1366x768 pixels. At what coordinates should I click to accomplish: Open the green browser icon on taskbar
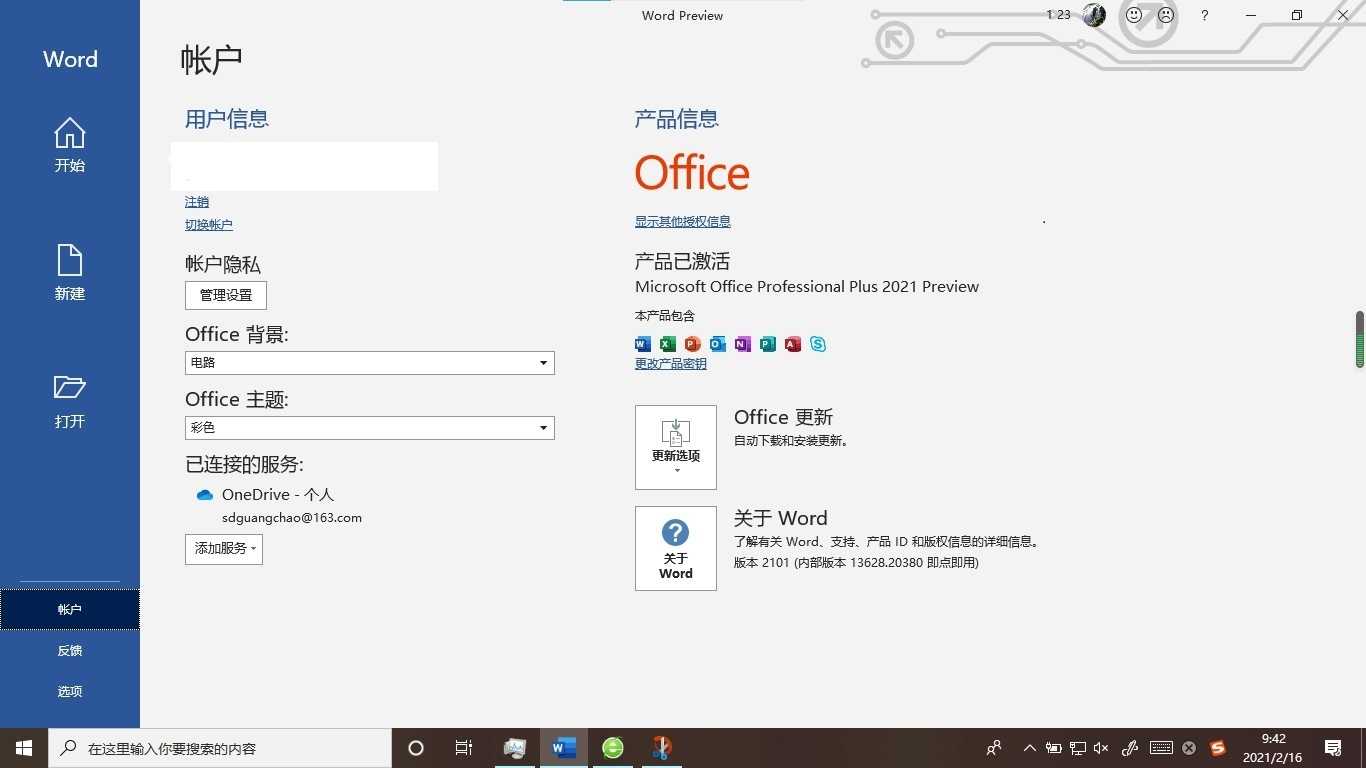click(613, 748)
